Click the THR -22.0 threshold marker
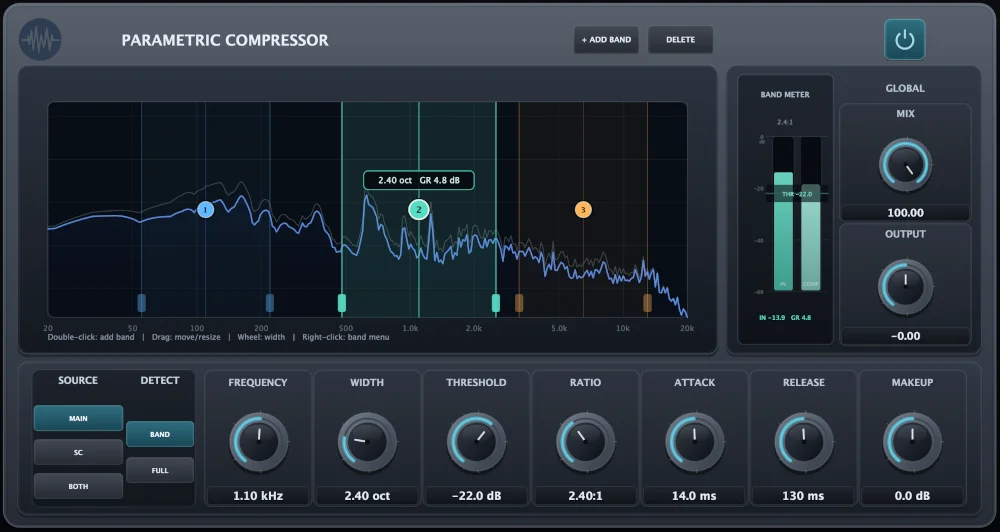The width and height of the screenshot is (1000, 532). pos(797,194)
